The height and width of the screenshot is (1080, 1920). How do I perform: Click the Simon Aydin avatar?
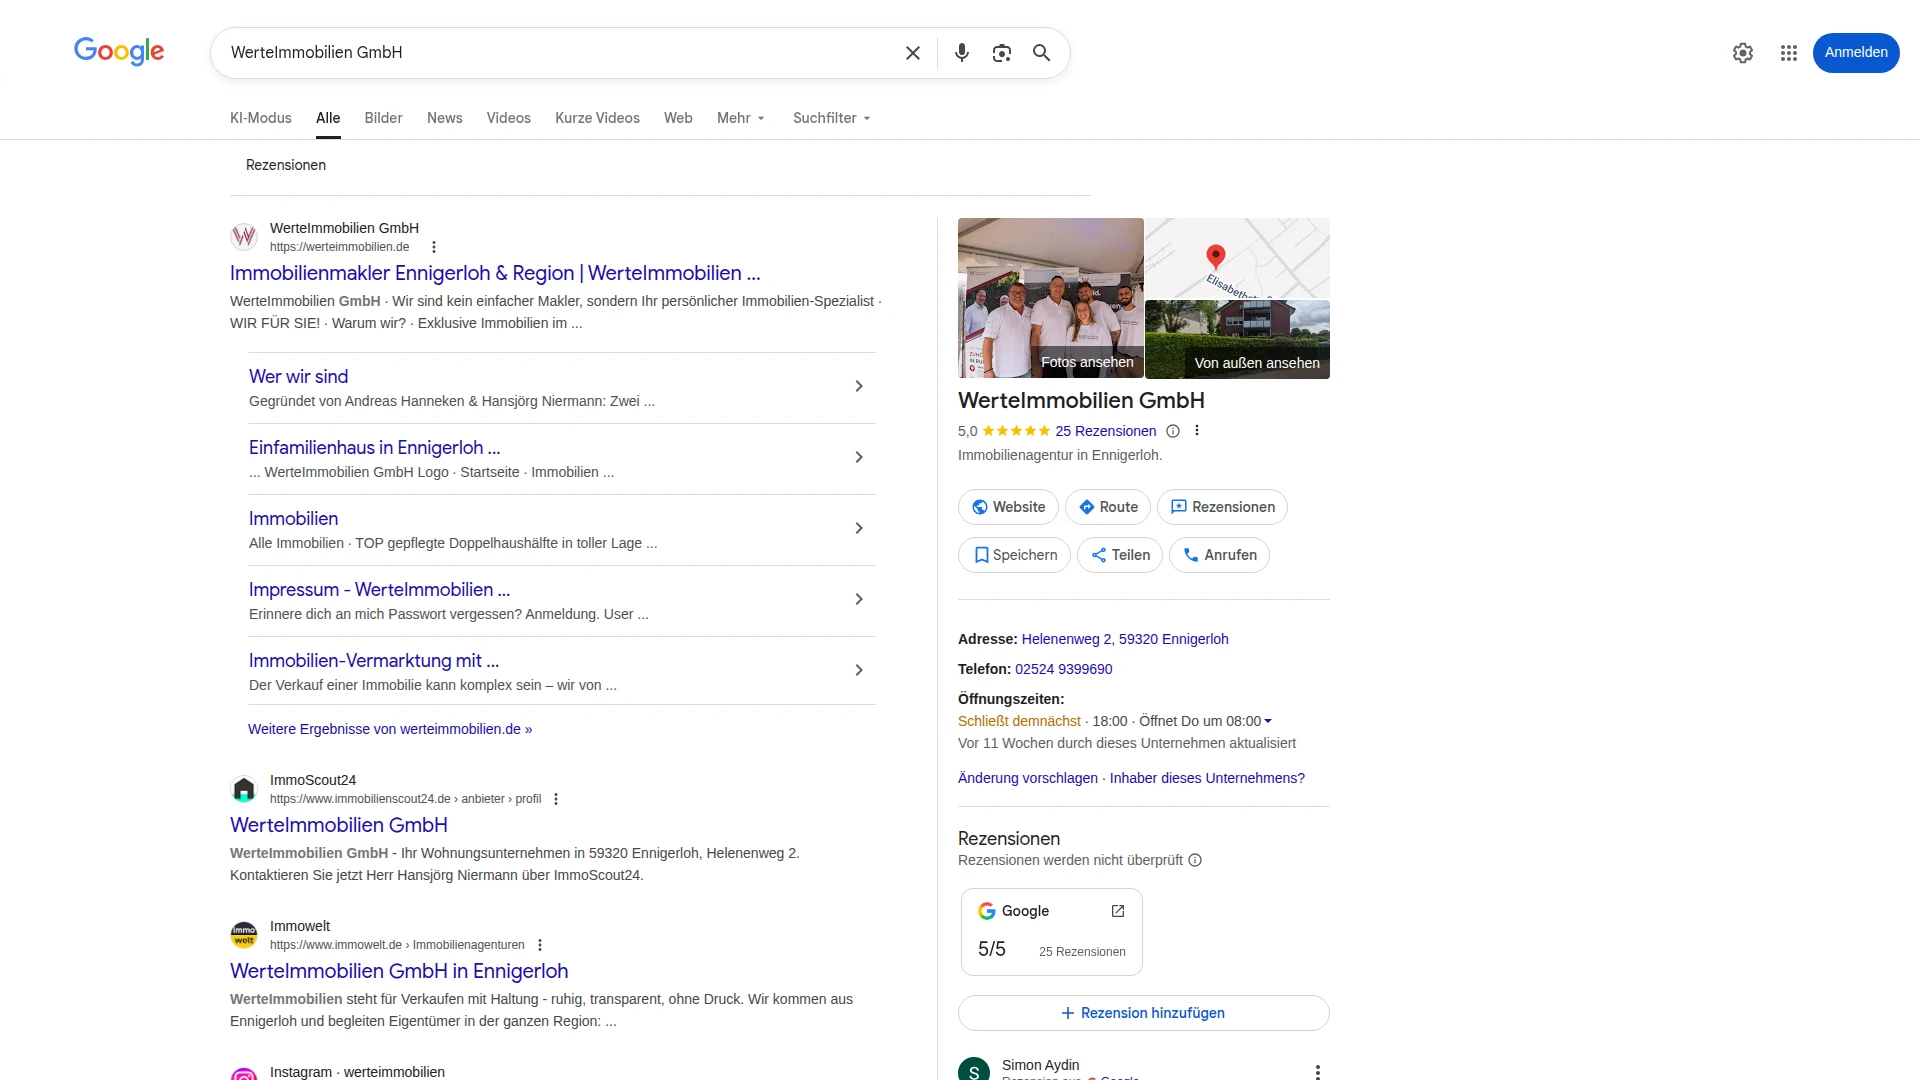tap(974, 1068)
